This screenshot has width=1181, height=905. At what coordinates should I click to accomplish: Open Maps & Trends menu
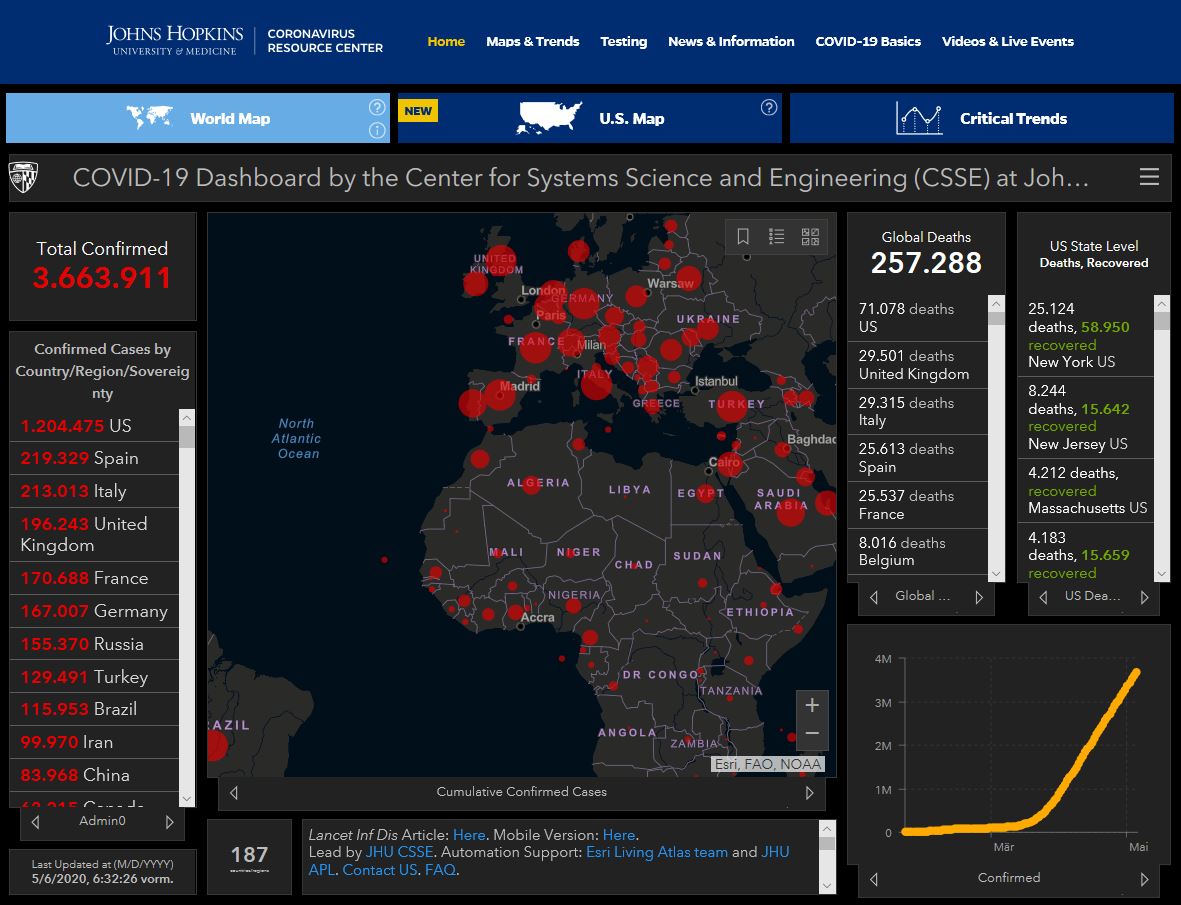click(533, 41)
